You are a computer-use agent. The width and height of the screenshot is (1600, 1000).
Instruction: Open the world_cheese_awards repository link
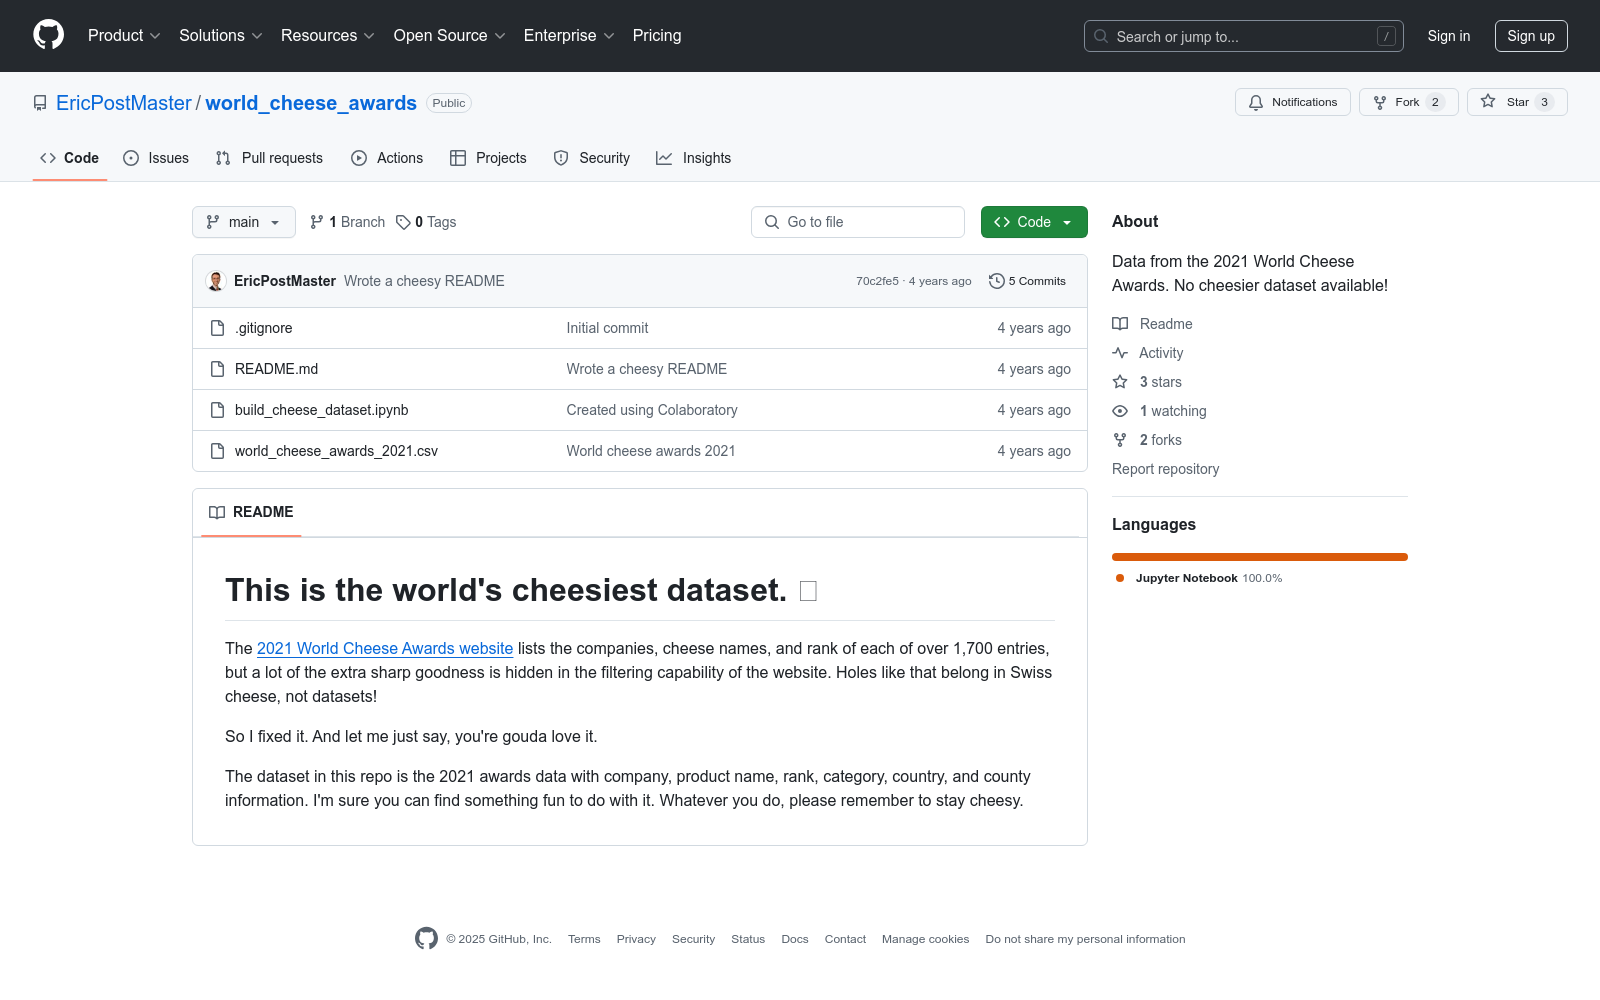[x=311, y=103]
